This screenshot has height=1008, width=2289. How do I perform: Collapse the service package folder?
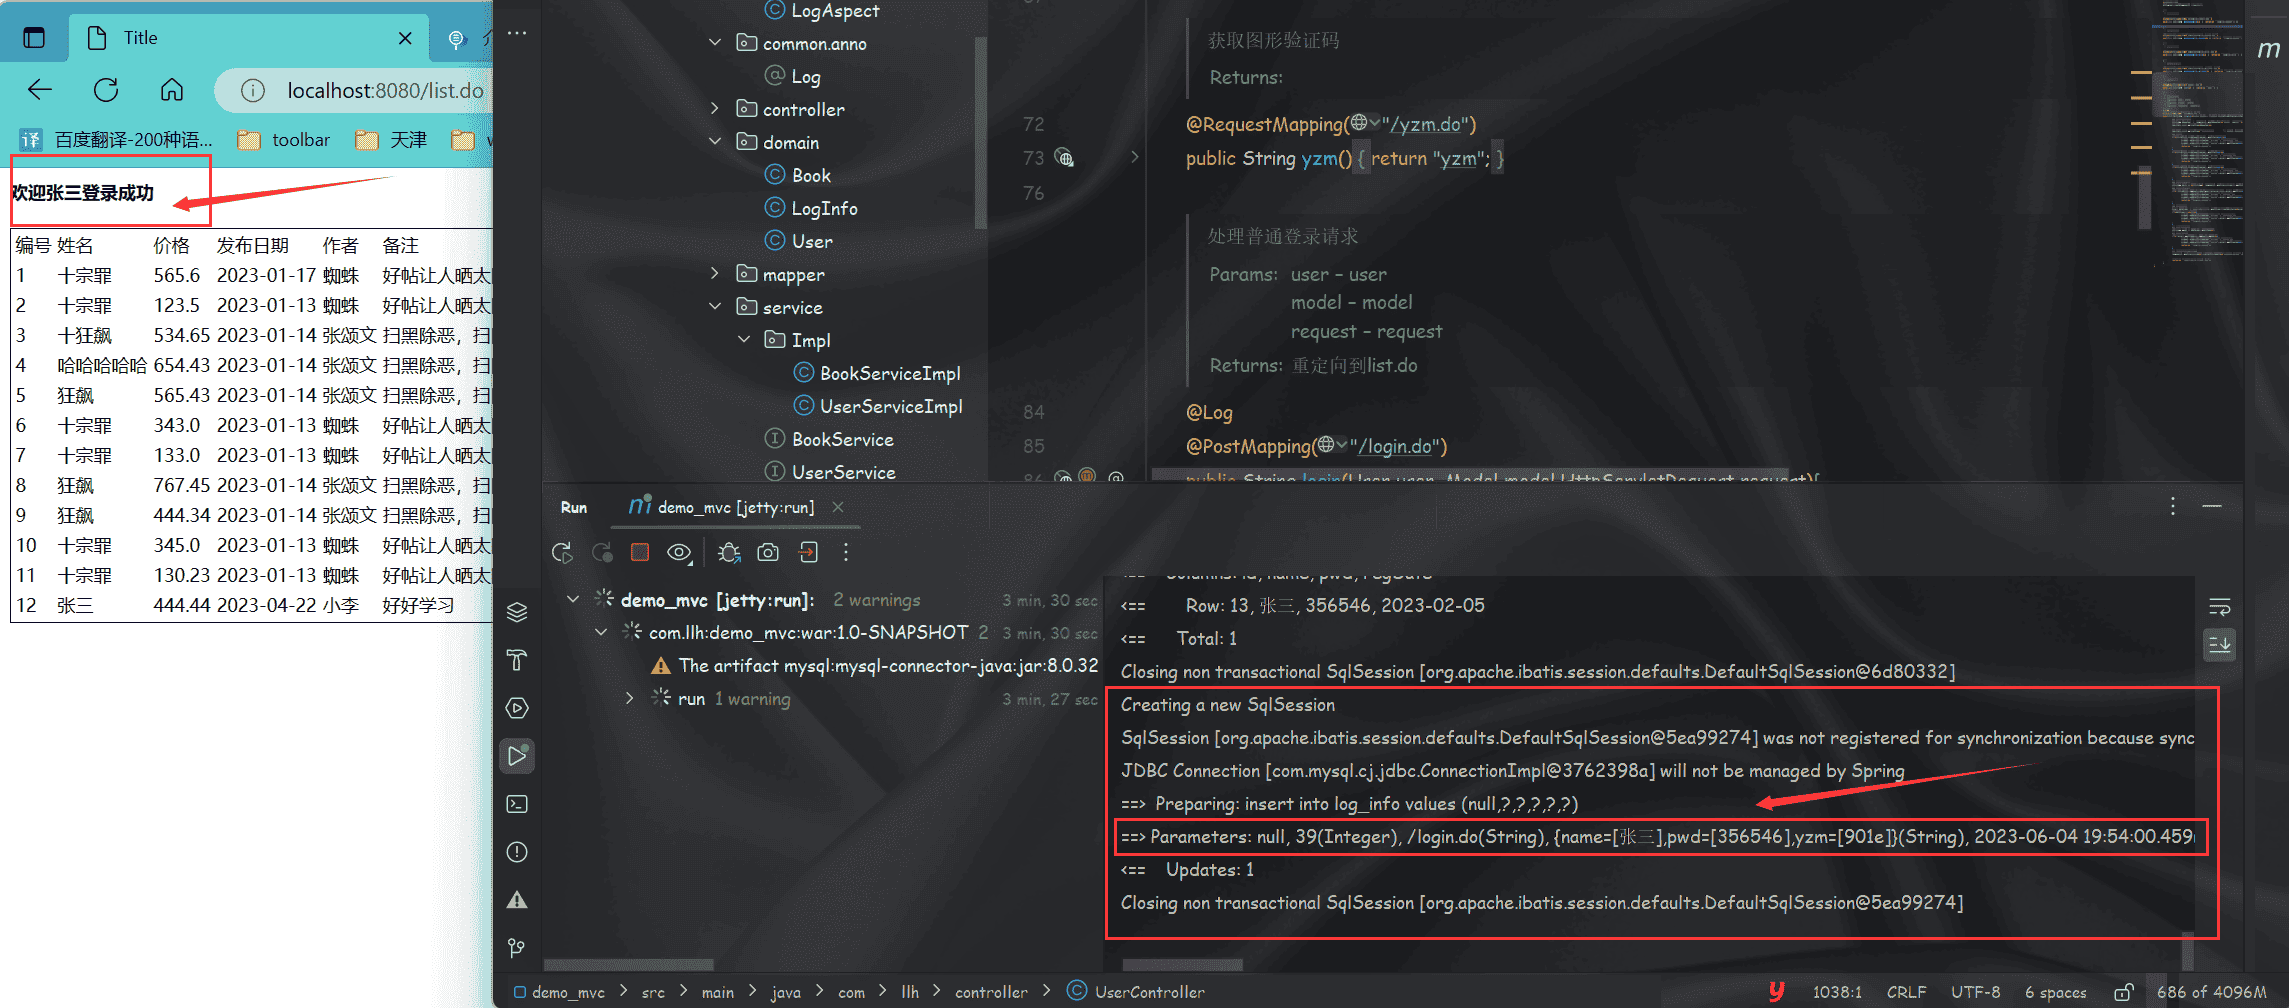click(714, 307)
